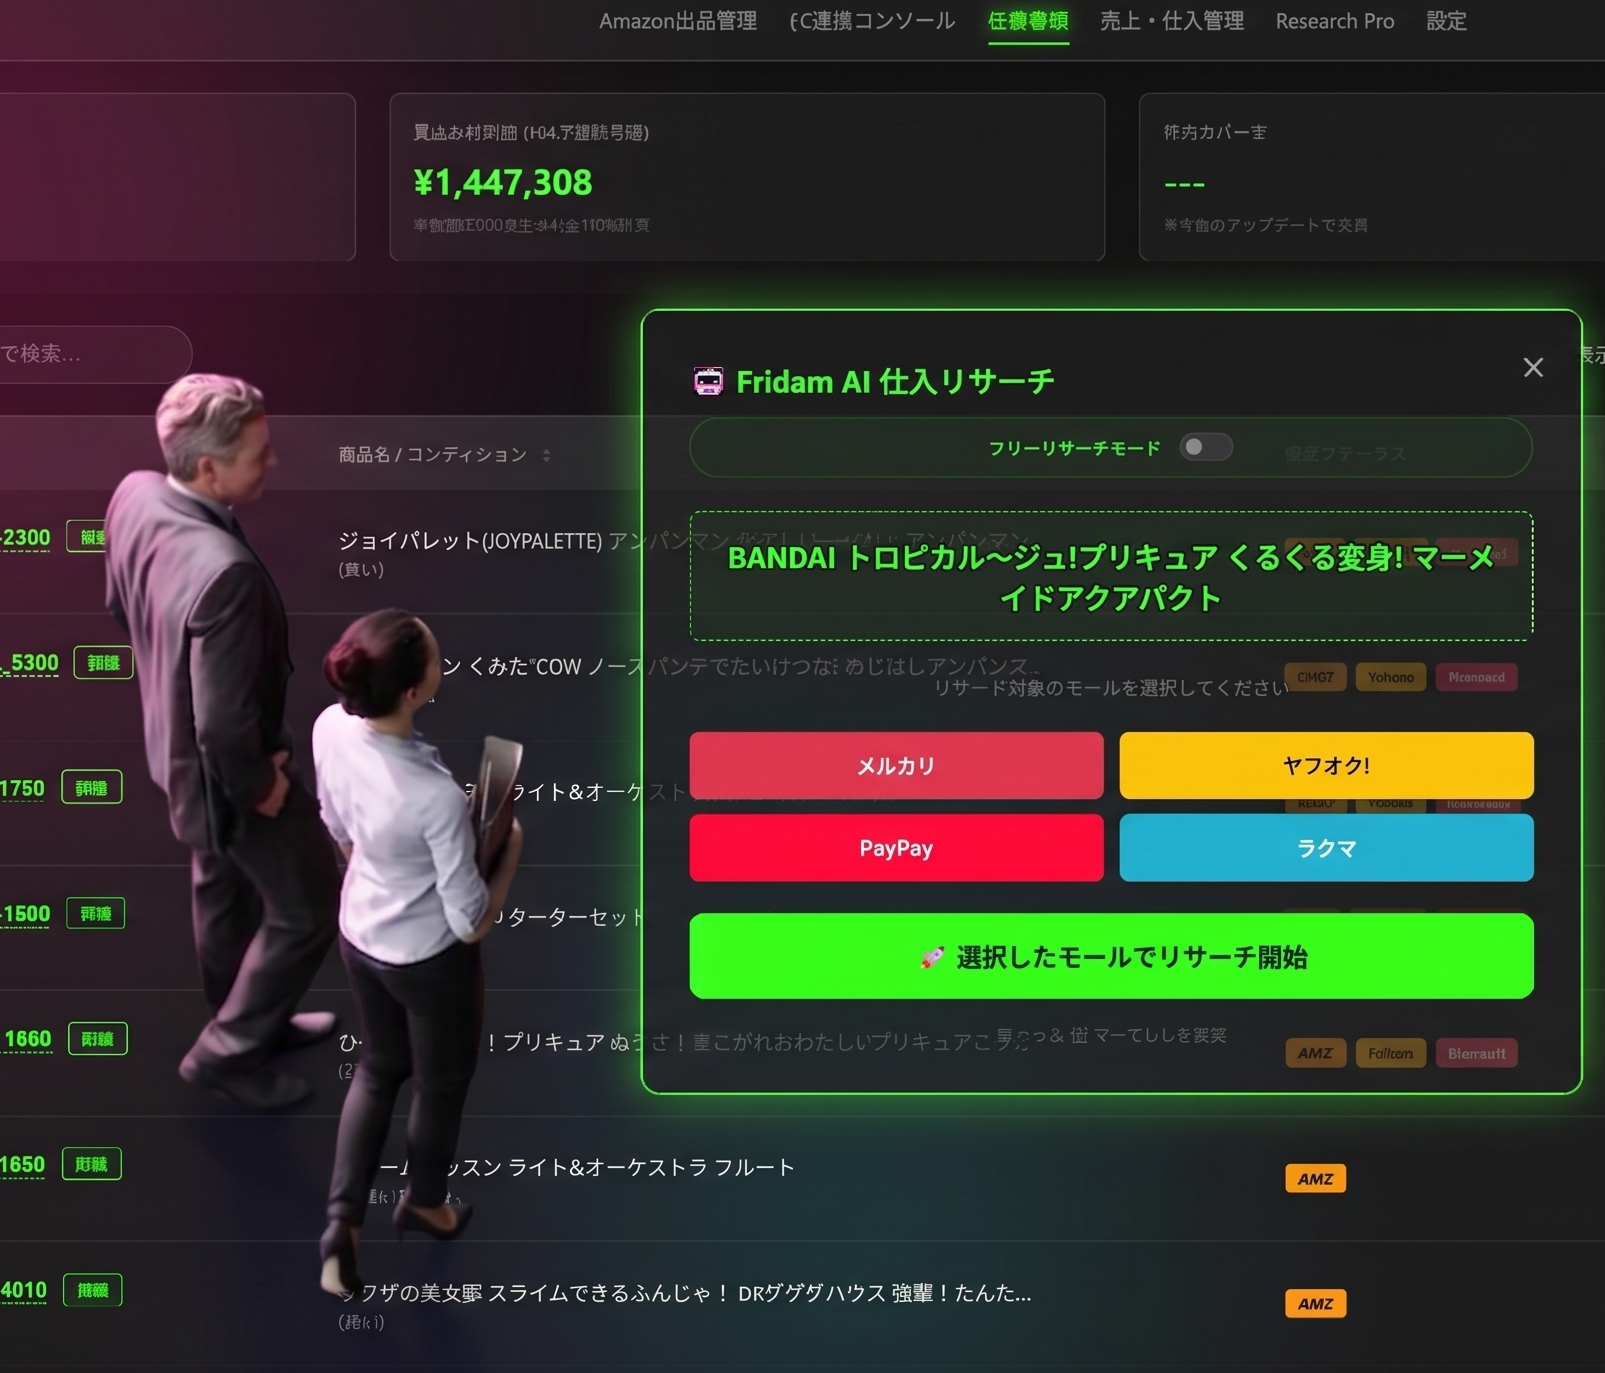Screen dimensions: 1605x1373
Task: Start research with 選択したモールでリサーチ開始
Action: (x=1111, y=956)
